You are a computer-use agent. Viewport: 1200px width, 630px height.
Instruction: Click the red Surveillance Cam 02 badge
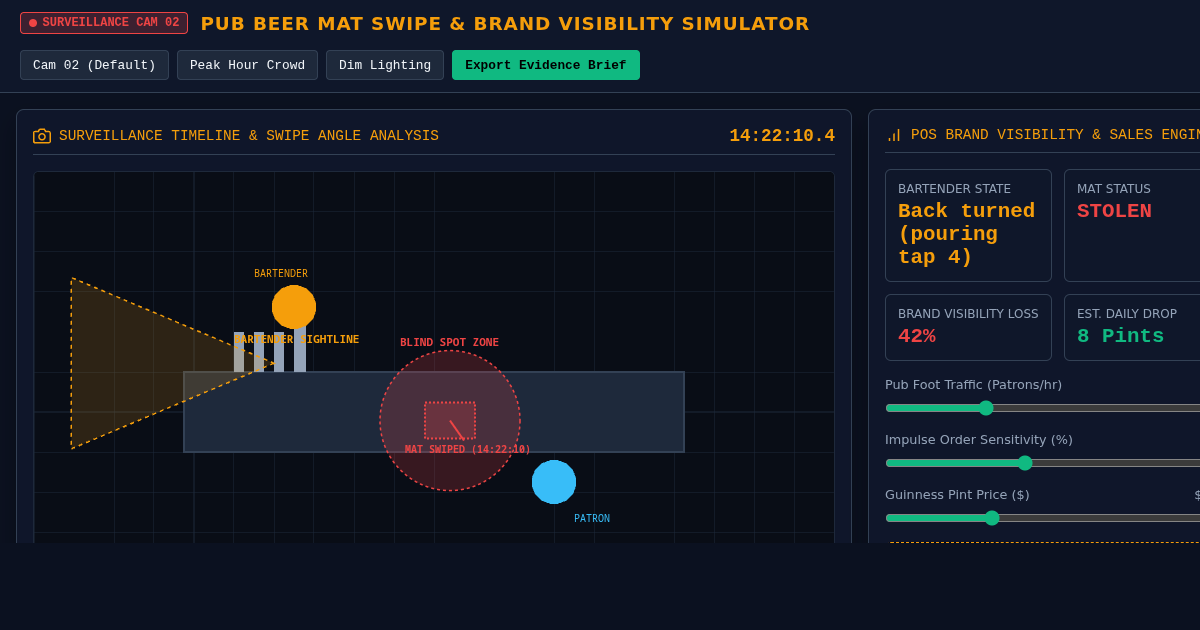(x=104, y=23)
